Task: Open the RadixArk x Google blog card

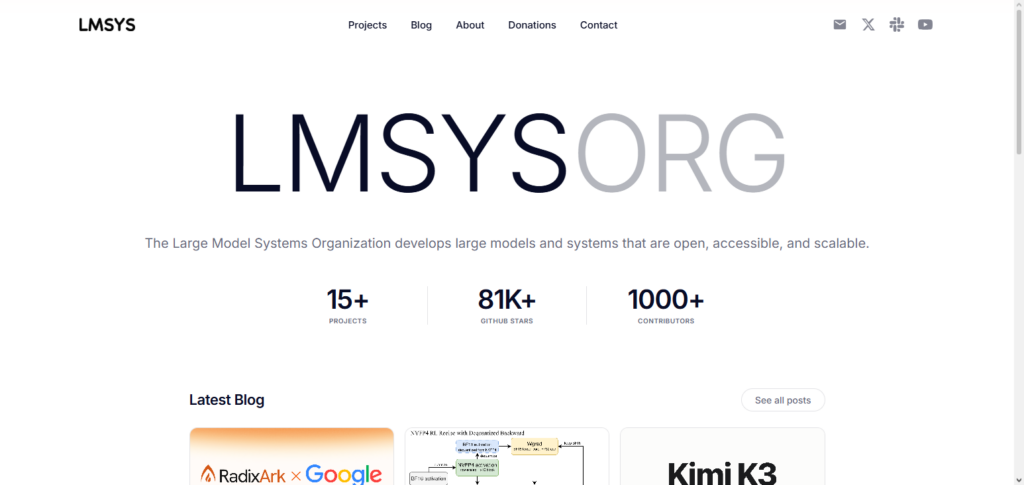Action: point(292,456)
